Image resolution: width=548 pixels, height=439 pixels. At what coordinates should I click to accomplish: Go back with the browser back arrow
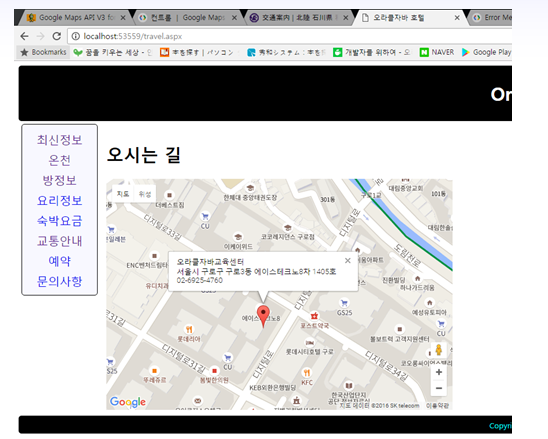[24, 36]
